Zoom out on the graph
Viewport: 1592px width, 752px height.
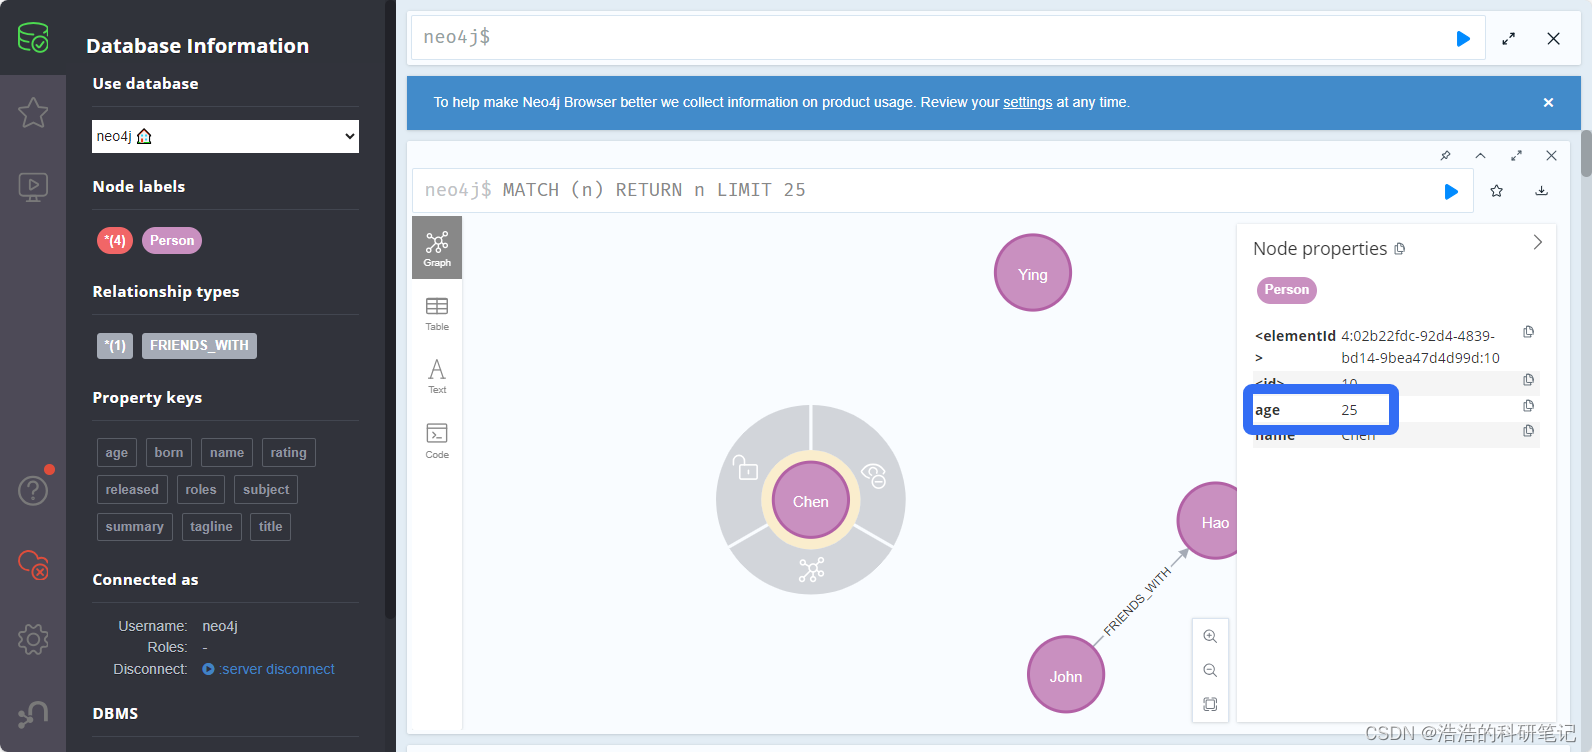(1210, 671)
